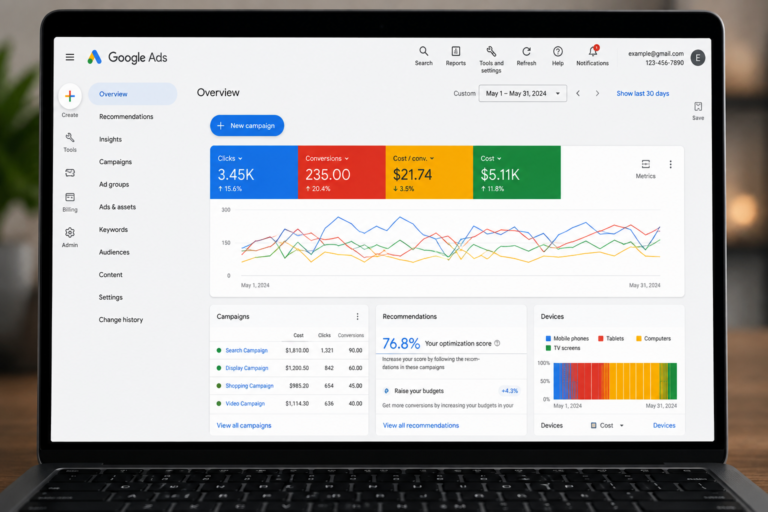Click TV screens green legend swatch
The width and height of the screenshot is (768, 512).
tap(548, 348)
